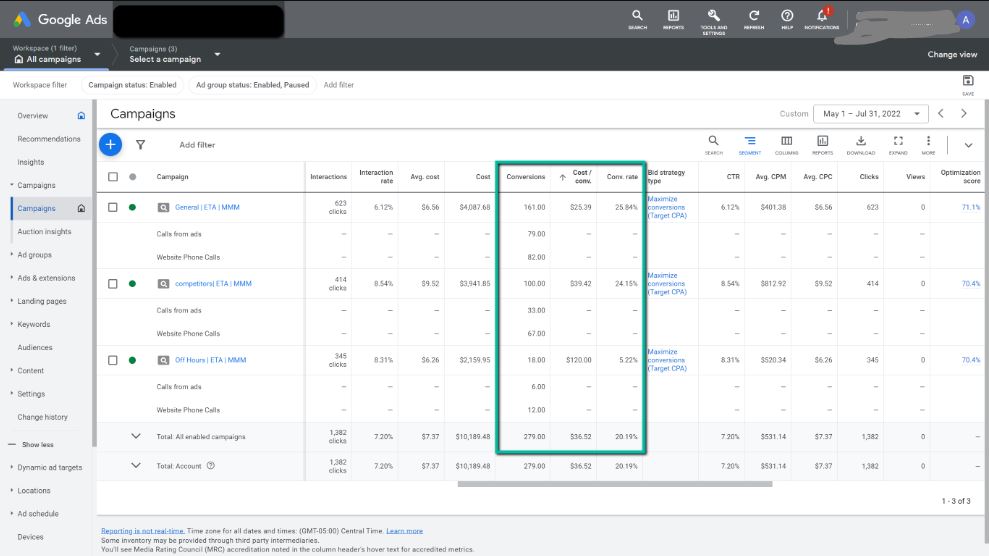Click the blue plus new campaign button

click(110, 144)
